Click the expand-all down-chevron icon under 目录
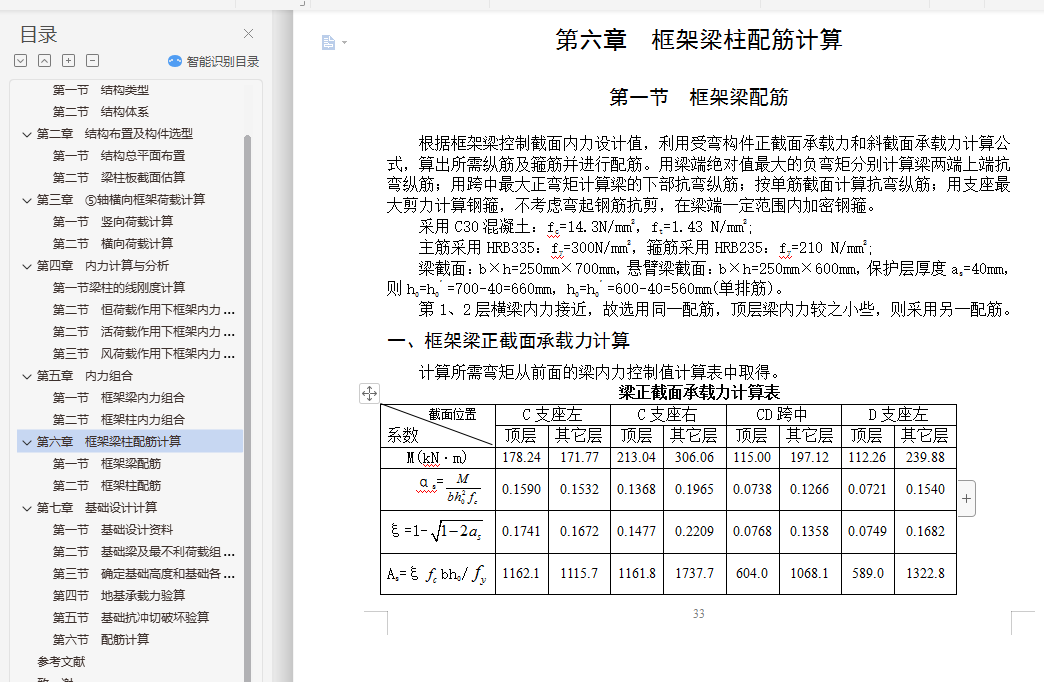Viewport: 1044px width, 682px height. tap(21, 61)
